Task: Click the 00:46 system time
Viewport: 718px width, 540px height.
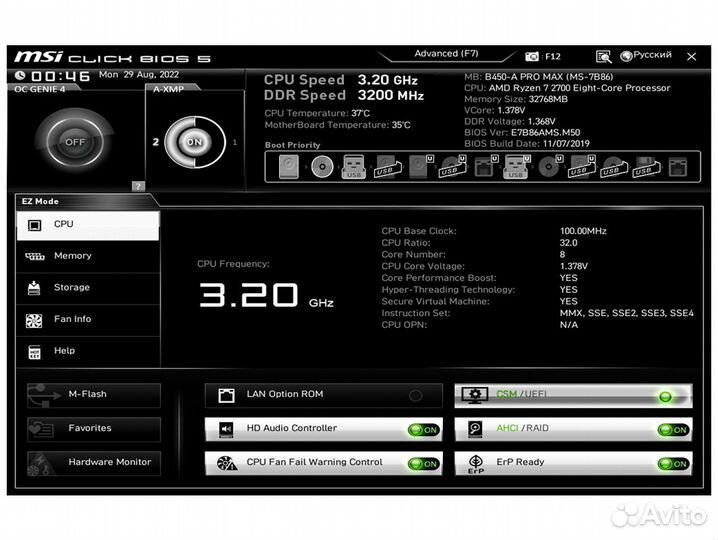Action: pos(60,76)
